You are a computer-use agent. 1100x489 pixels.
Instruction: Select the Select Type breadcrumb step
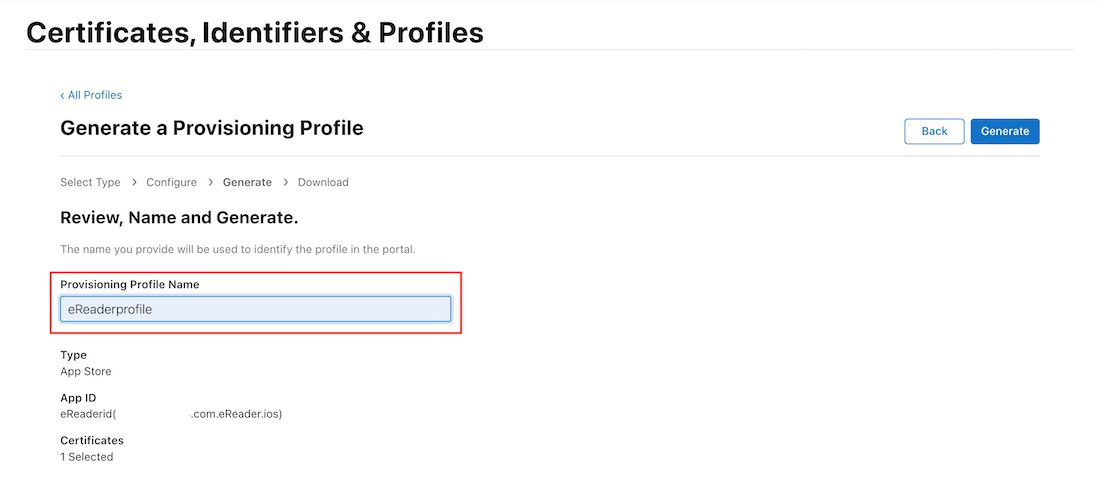click(x=90, y=182)
